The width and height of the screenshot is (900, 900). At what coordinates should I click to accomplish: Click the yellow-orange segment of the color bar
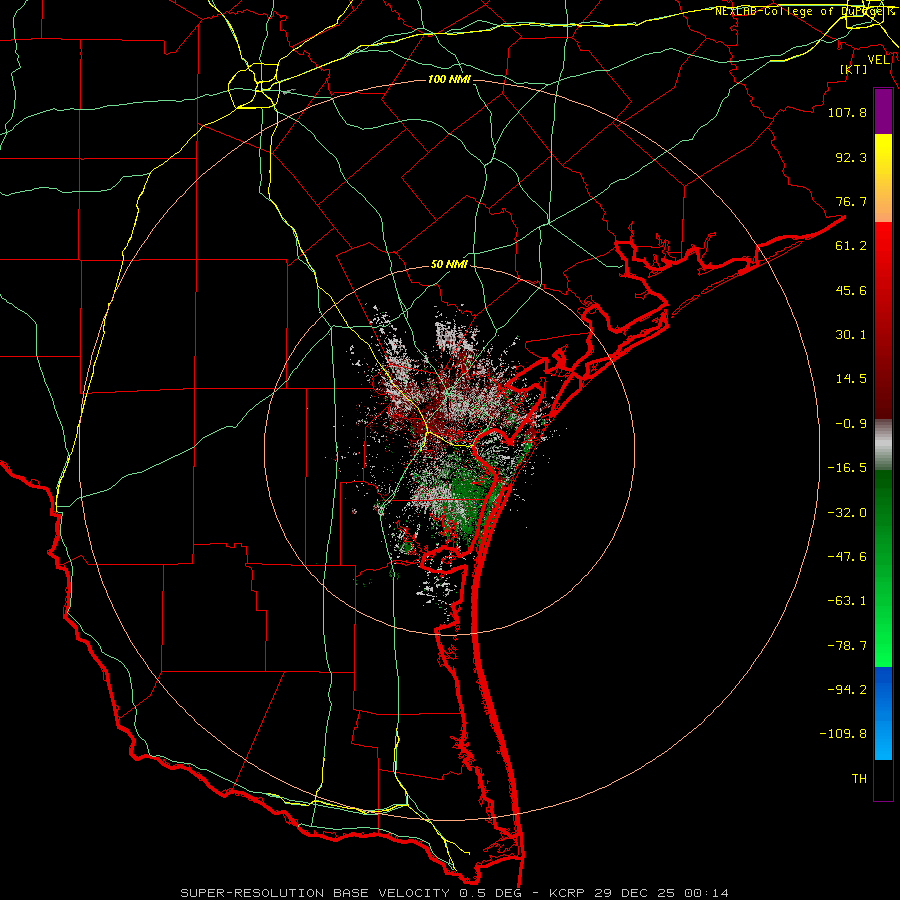coord(883,178)
